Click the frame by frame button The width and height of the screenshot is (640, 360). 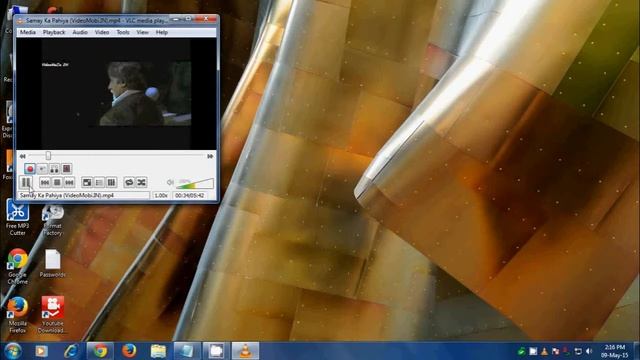point(67,168)
